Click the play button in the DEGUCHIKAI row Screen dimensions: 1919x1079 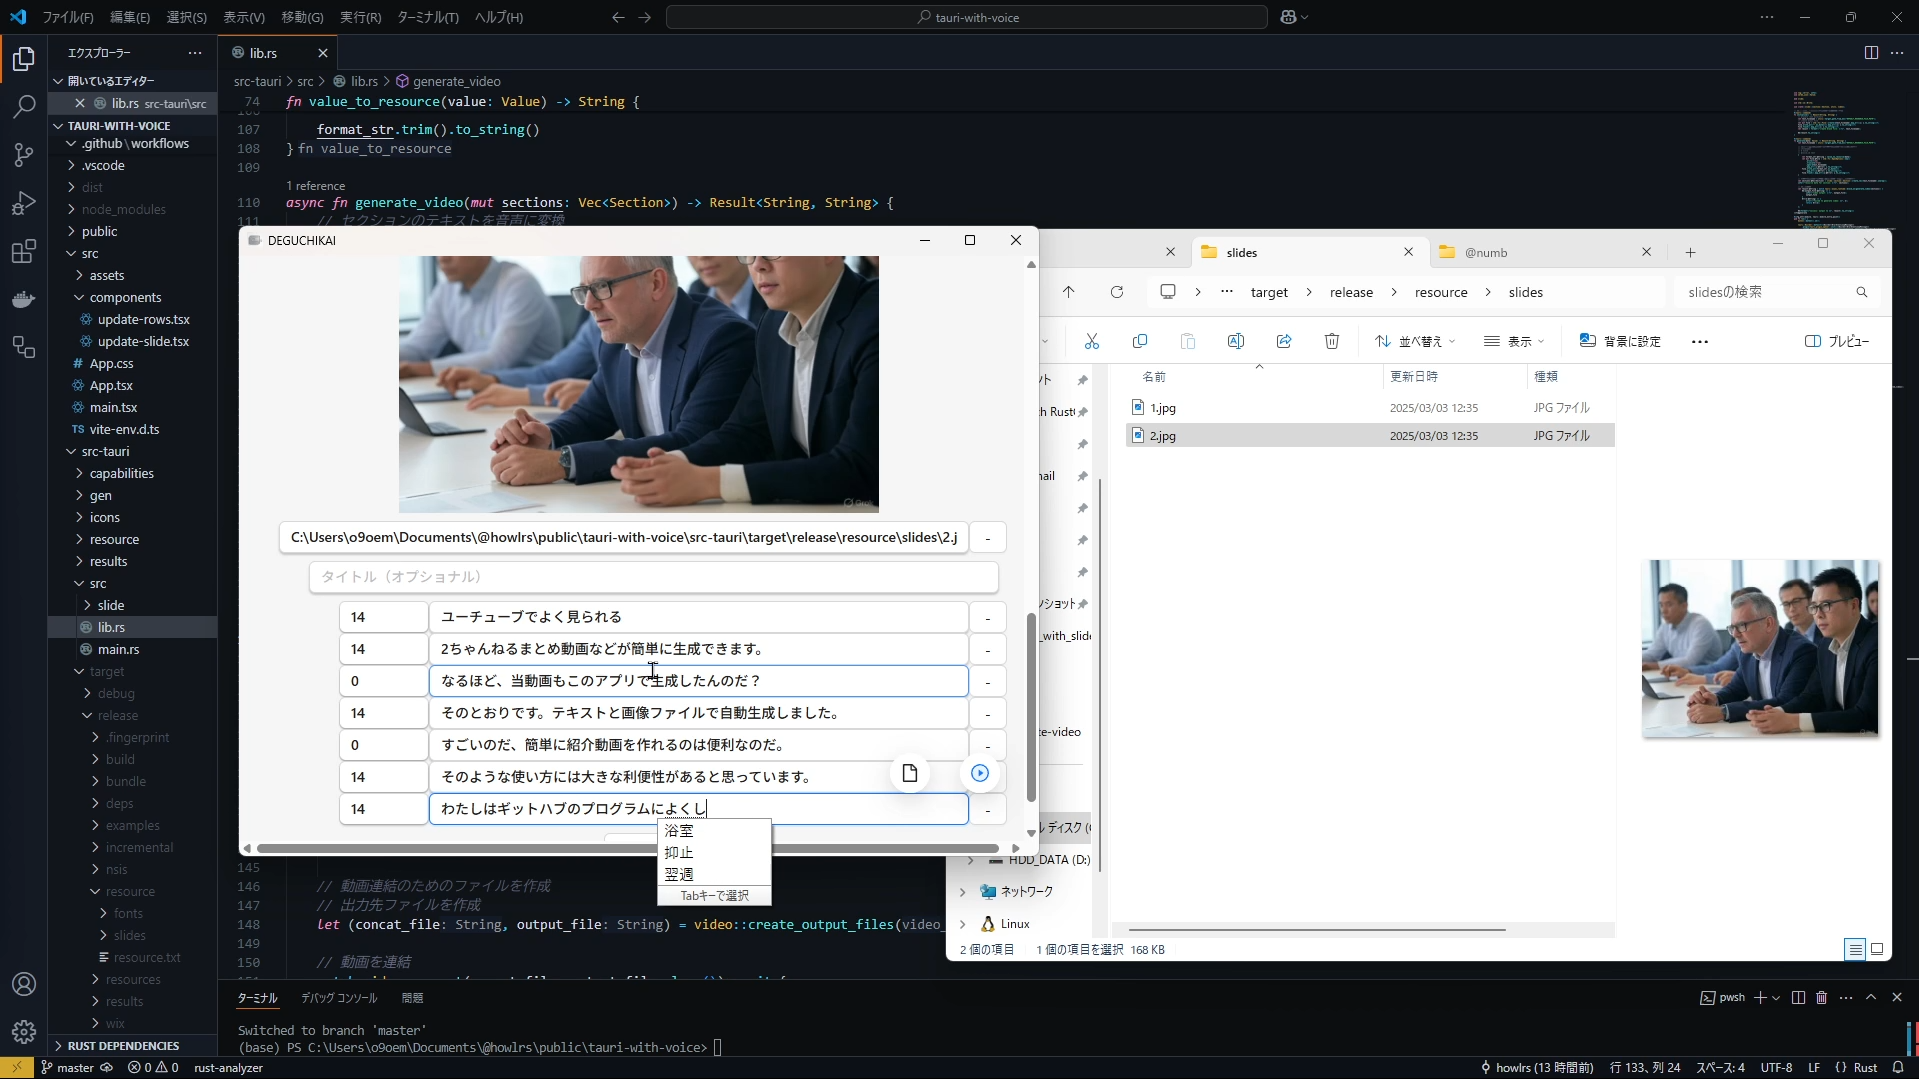[x=980, y=774]
